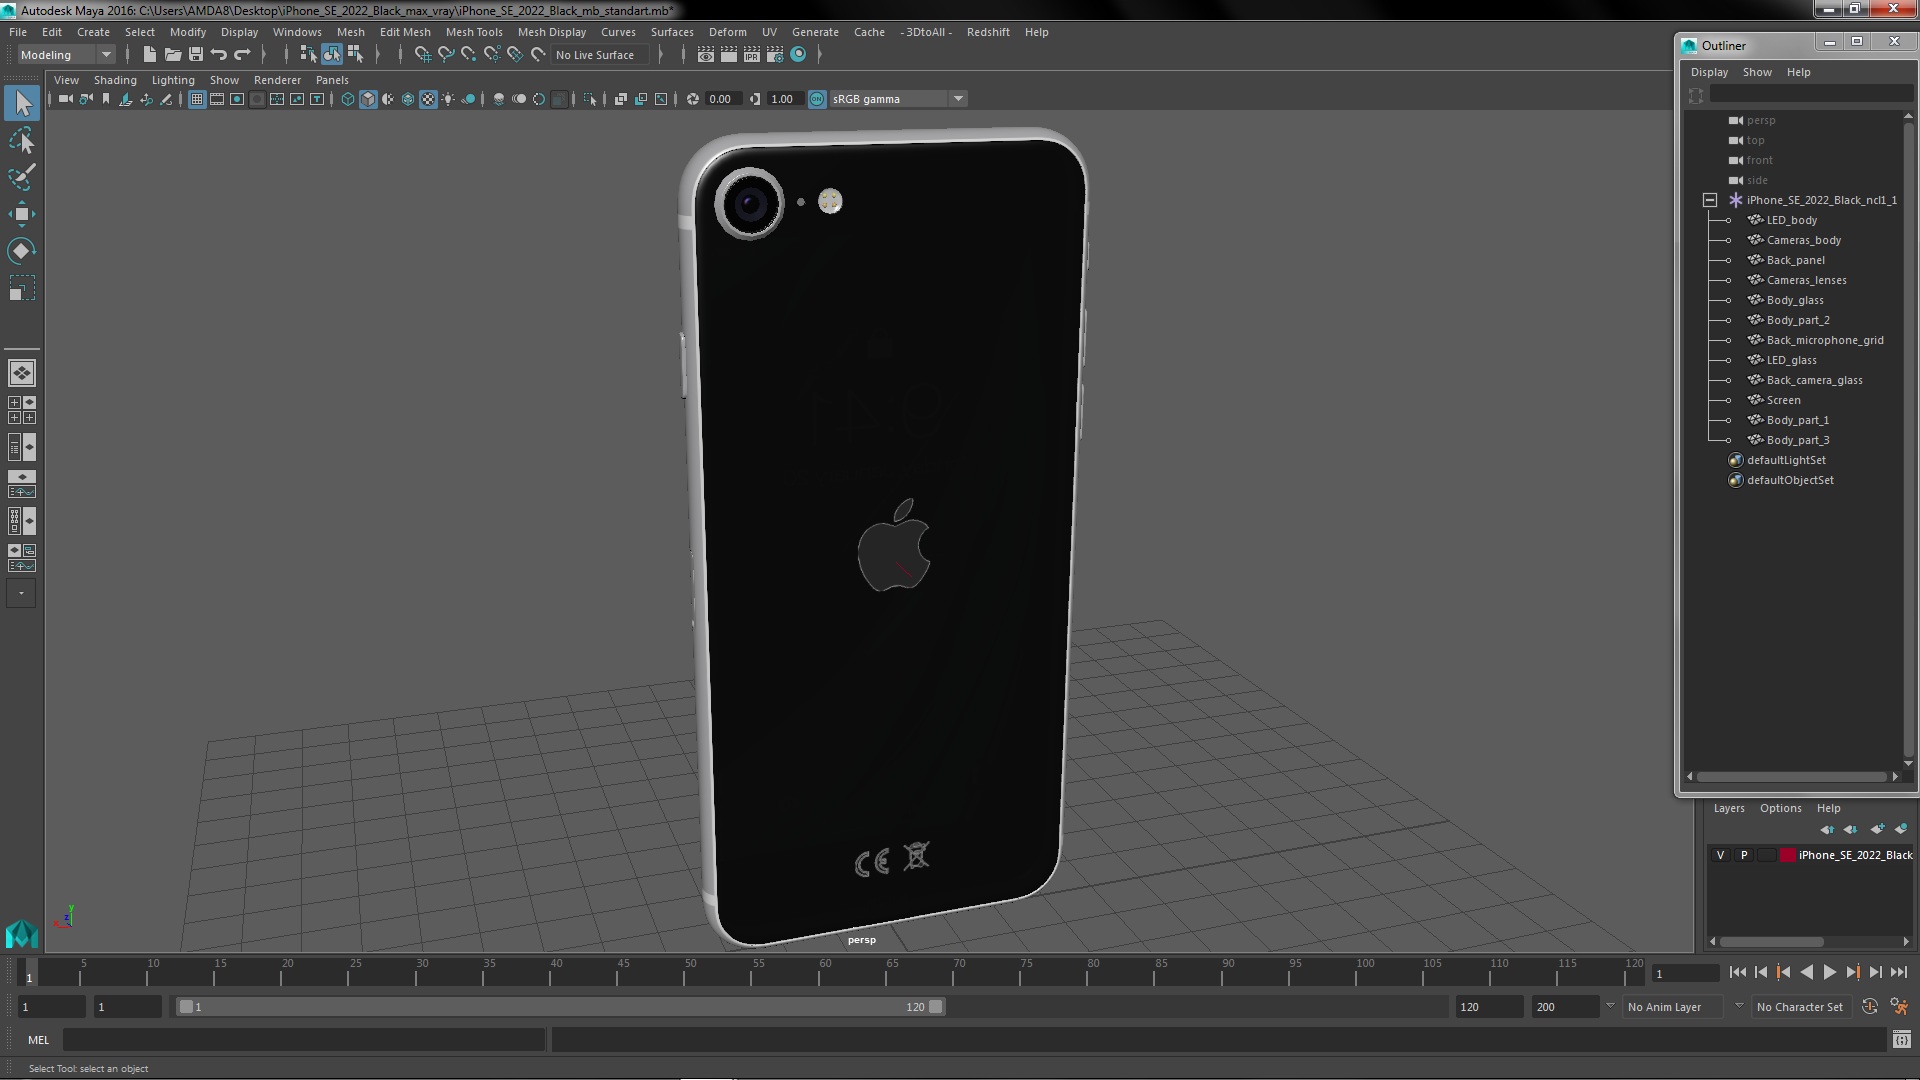This screenshot has height=1080, width=1920.
Task: Select by hierarchy mode icon
Action: (x=308, y=55)
